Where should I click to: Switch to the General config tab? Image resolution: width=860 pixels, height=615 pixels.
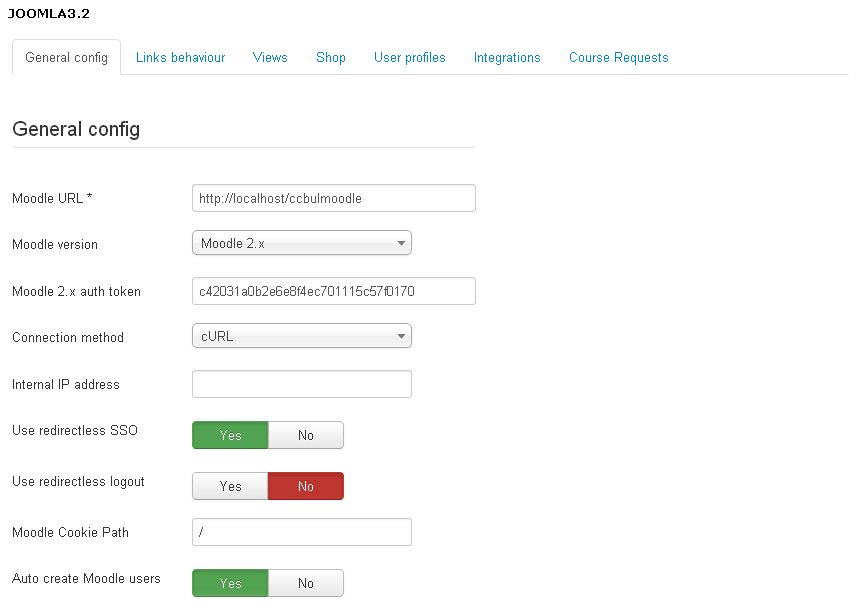pos(66,58)
